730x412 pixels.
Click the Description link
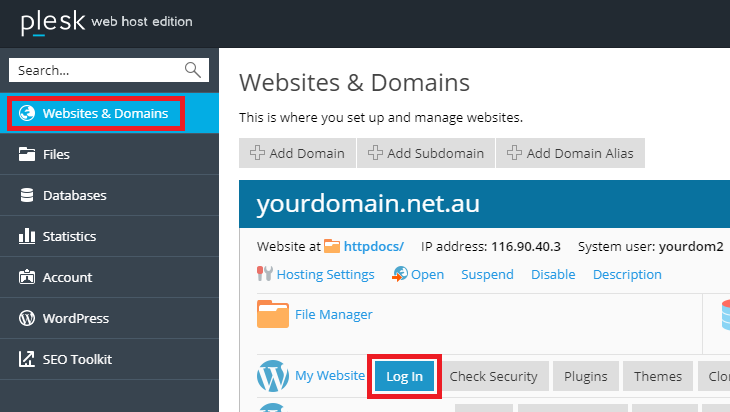[627, 275]
